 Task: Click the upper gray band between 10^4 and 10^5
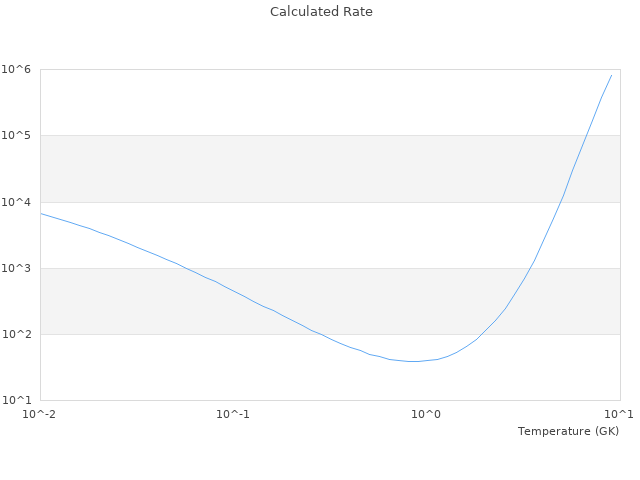click(x=300, y=168)
